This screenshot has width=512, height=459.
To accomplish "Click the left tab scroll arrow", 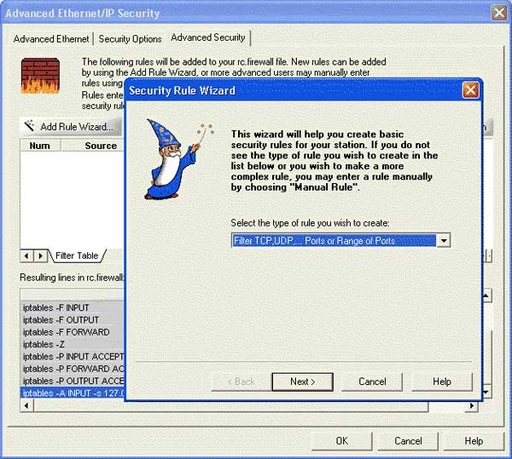I will pyautogui.click(x=27, y=256).
